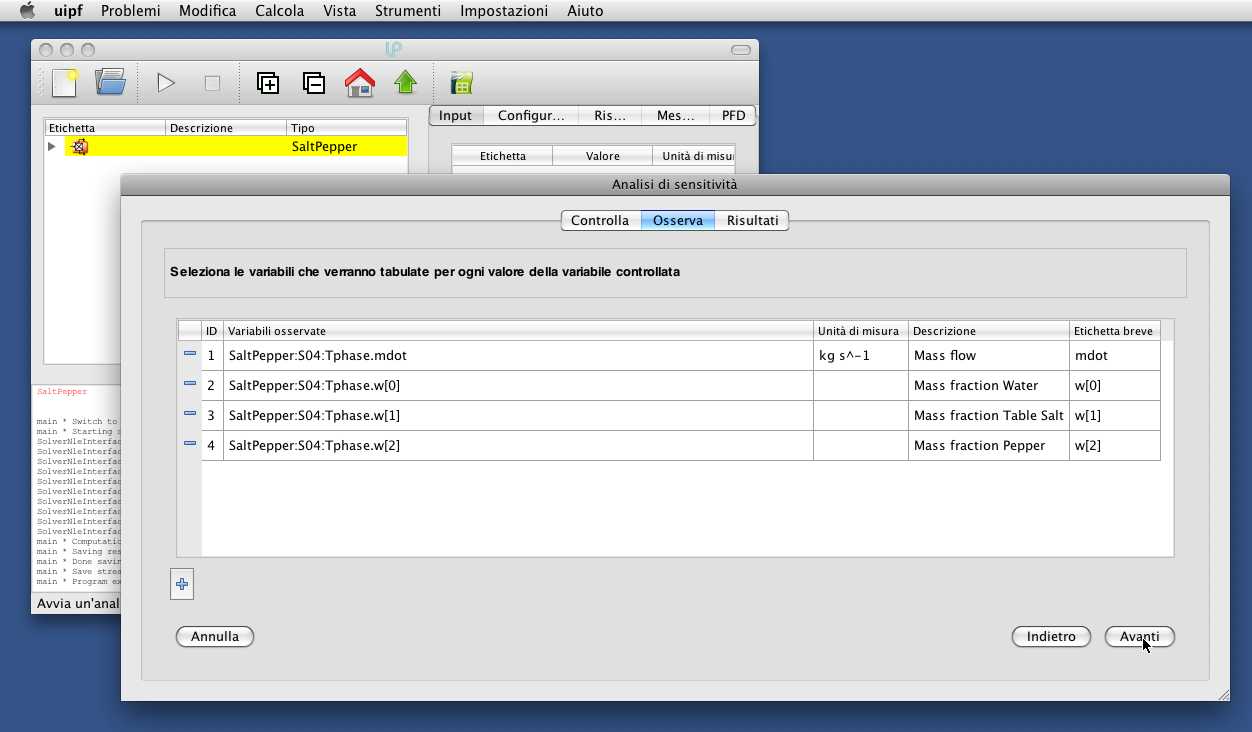1252x732 pixels.
Task: Go back with the Indietro button
Action: 1051,636
